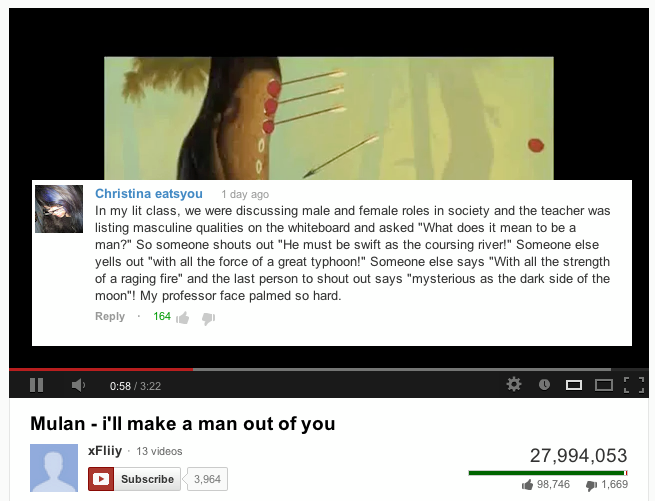The image size is (655, 501).
Task: Seek in the video progress bar
Action: click(x=310, y=369)
